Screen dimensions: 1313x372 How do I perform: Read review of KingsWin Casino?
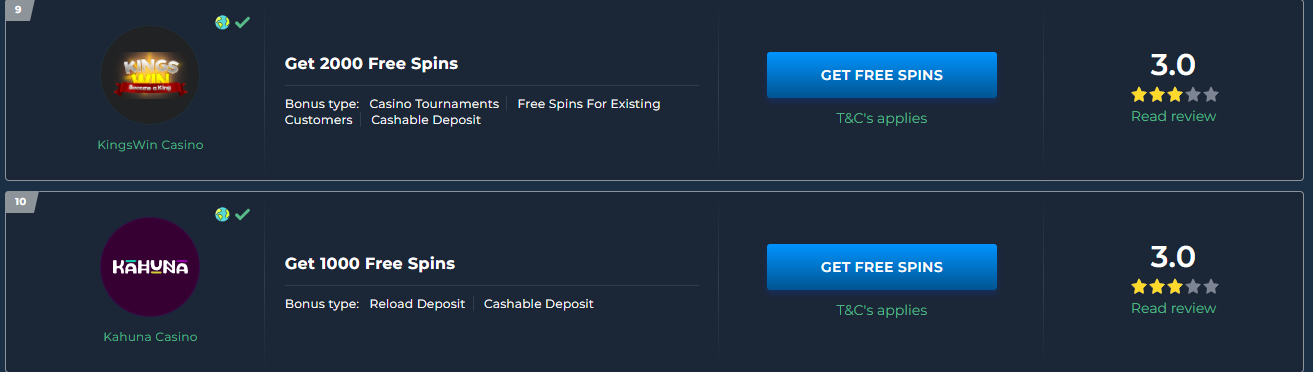coord(1174,116)
